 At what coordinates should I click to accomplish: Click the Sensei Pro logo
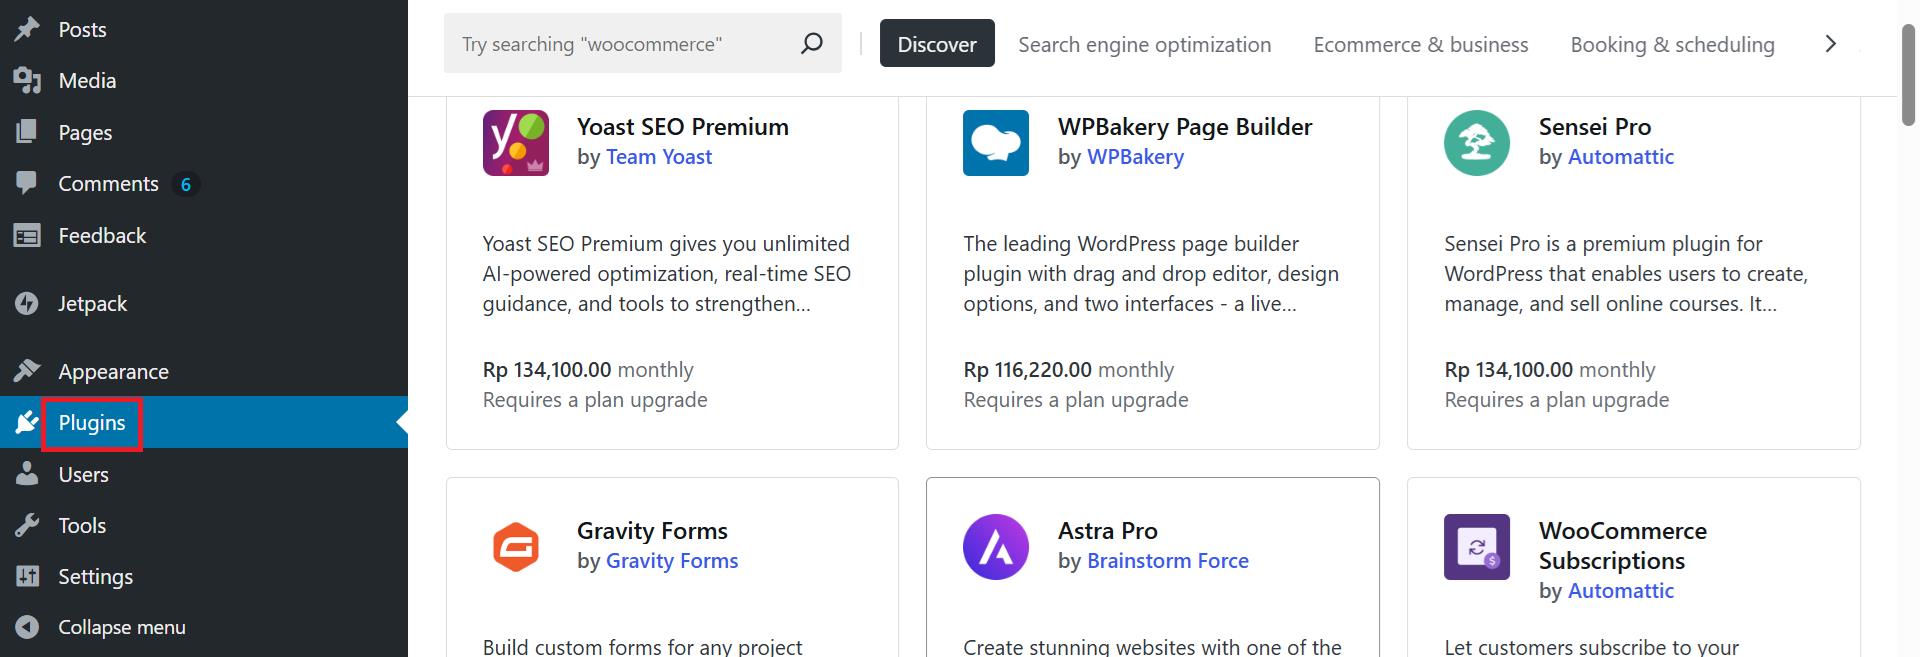[x=1477, y=143]
